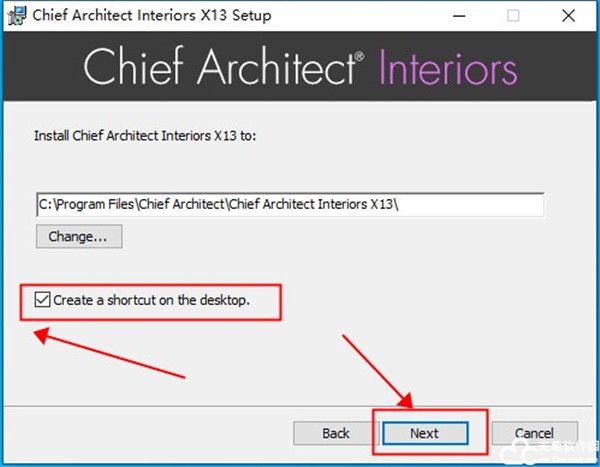This screenshot has width=600, height=467.
Task: Click the maximize button in title bar
Action: pyautogui.click(x=513, y=16)
